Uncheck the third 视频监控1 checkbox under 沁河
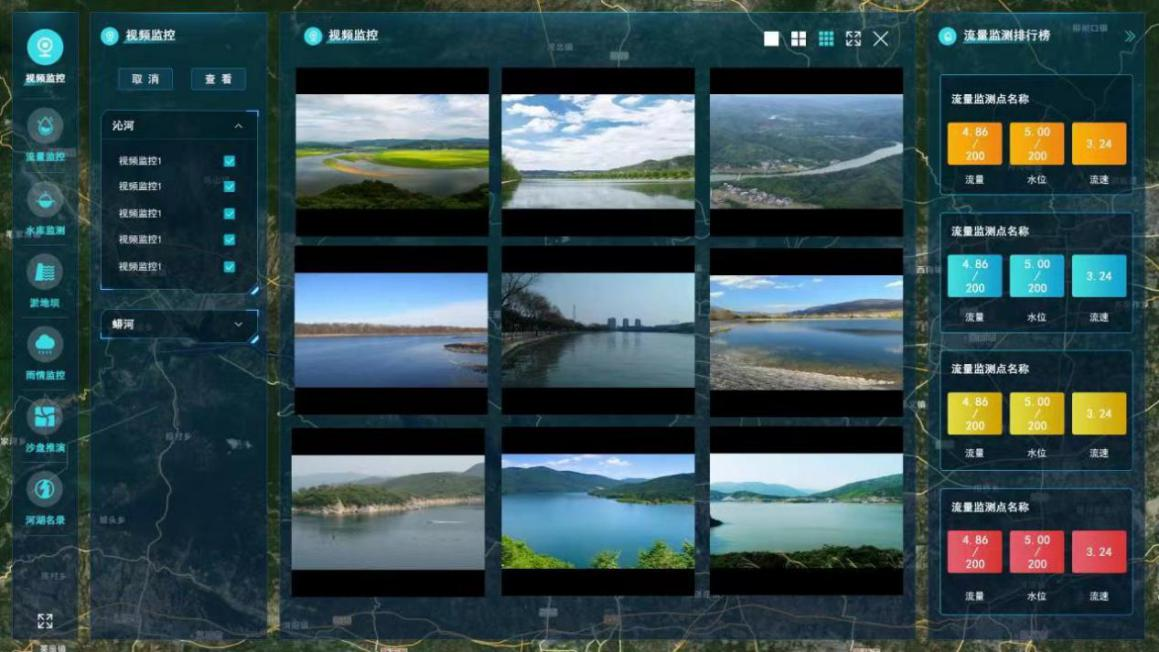Viewport: 1159px width, 652px height. 229,214
